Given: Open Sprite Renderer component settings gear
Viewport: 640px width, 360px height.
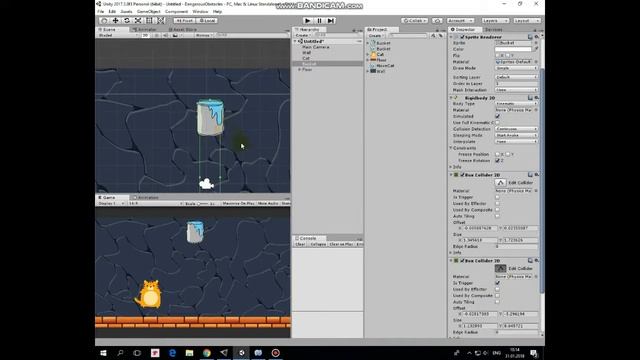Looking at the screenshot, I should click(x=537, y=37).
